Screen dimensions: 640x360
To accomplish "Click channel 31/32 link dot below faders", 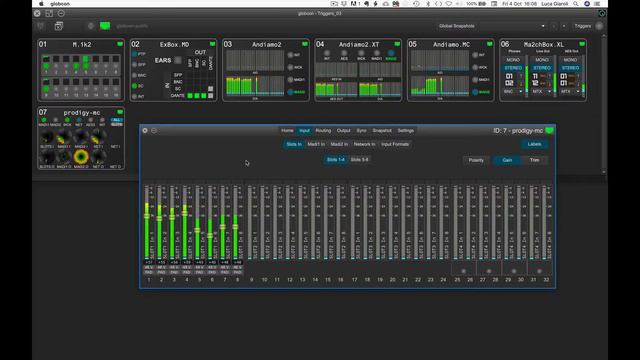I will pos(539,271).
